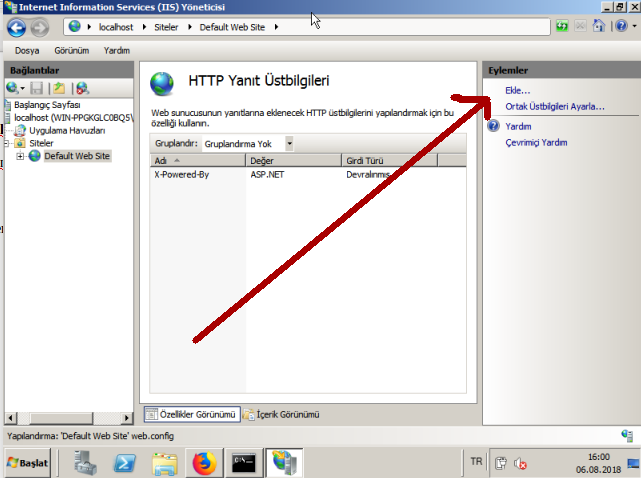Image resolution: width=641 pixels, height=478 pixels.
Task: Click Default Web Site in breadcrumb
Action: [x=232, y=27]
